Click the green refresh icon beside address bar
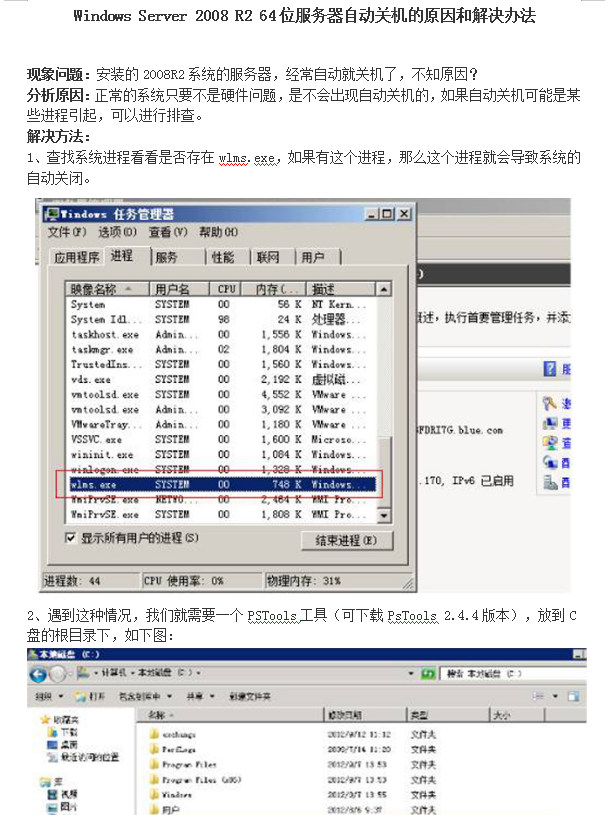Screen dimensions: 612x815 (x=426, y=673)
